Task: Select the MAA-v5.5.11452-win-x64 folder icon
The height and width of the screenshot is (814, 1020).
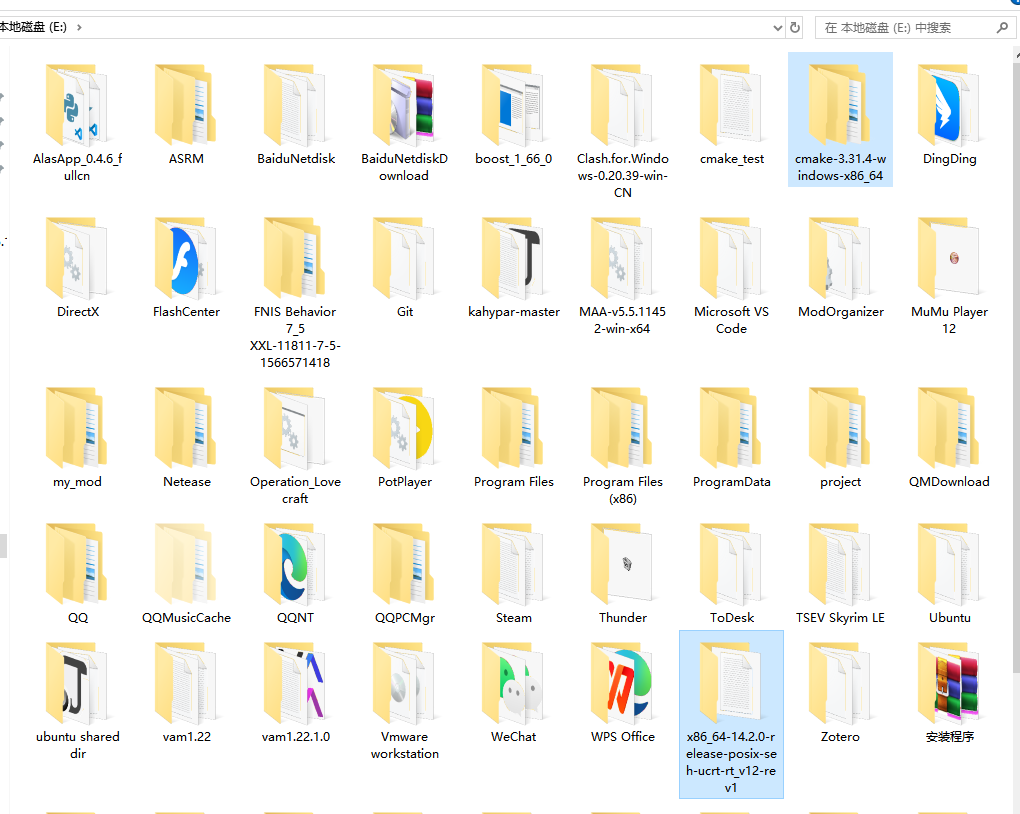Action: [x=623, y=258]
